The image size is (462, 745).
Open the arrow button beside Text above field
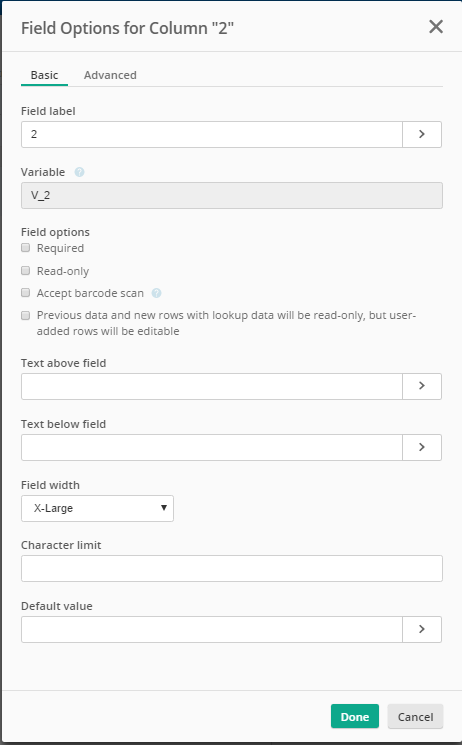(422, 386)
